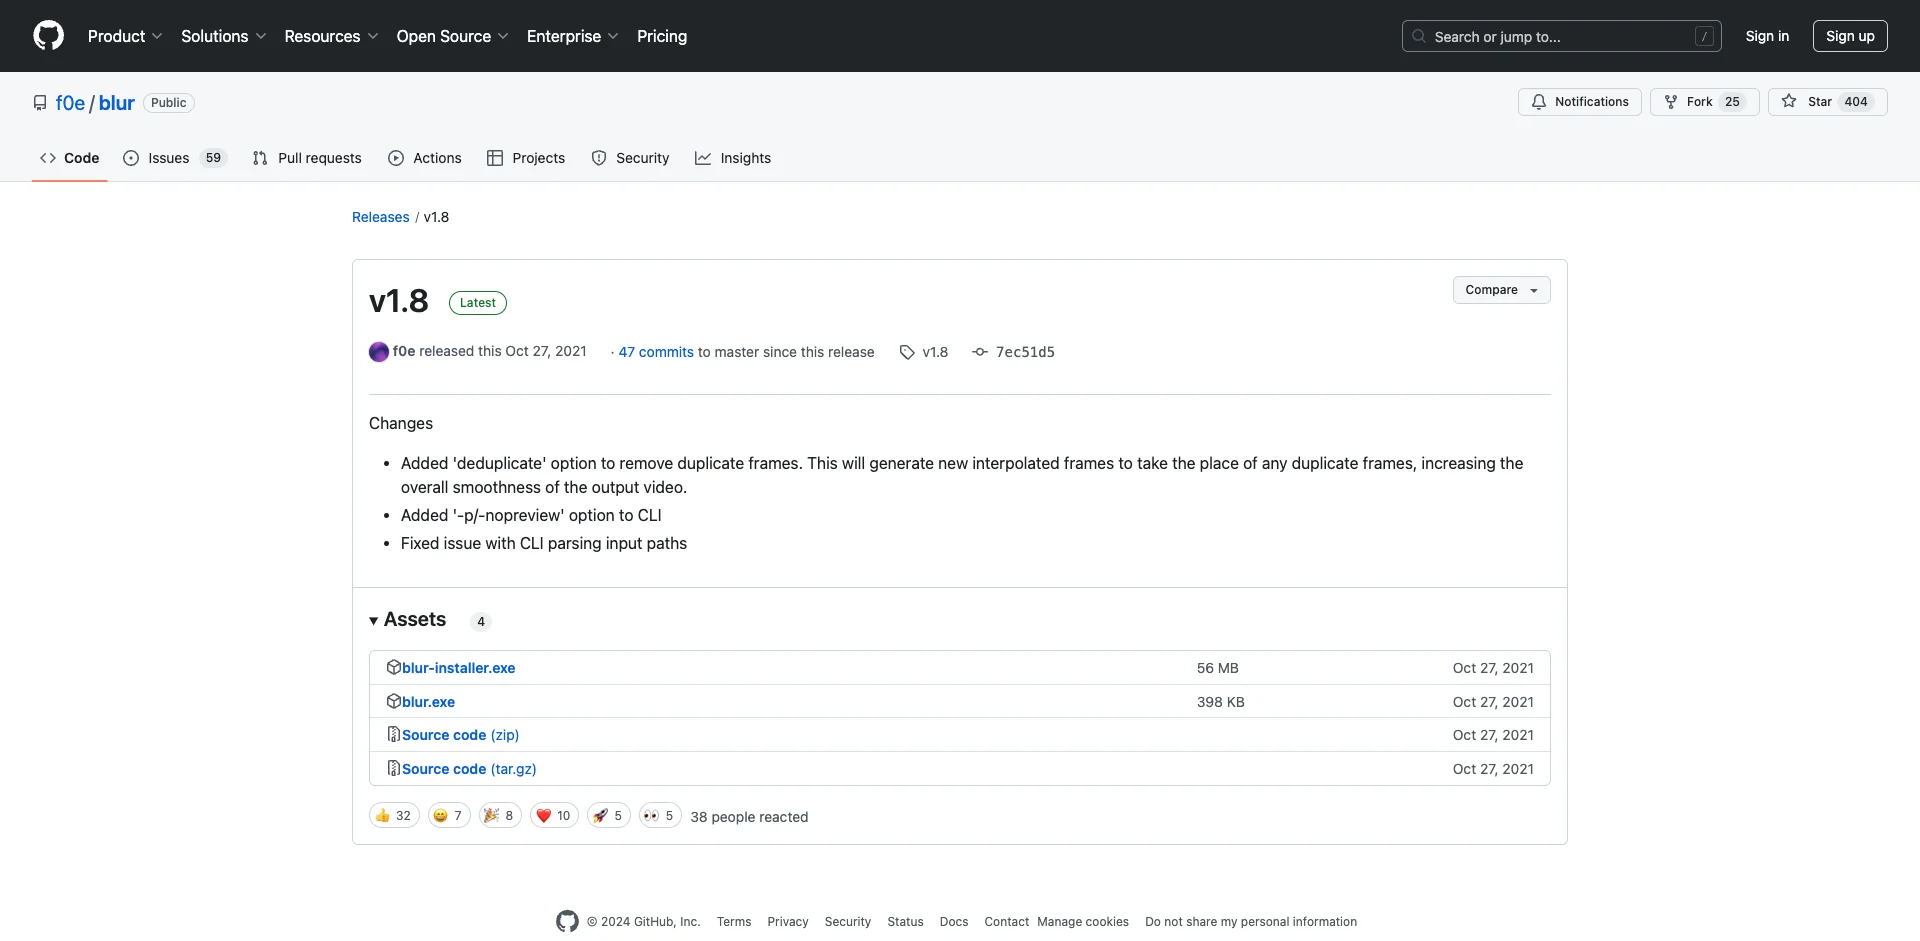Click the v1.8 tag icon
This screenshot has height=941, width=1920.
[907, 352]
